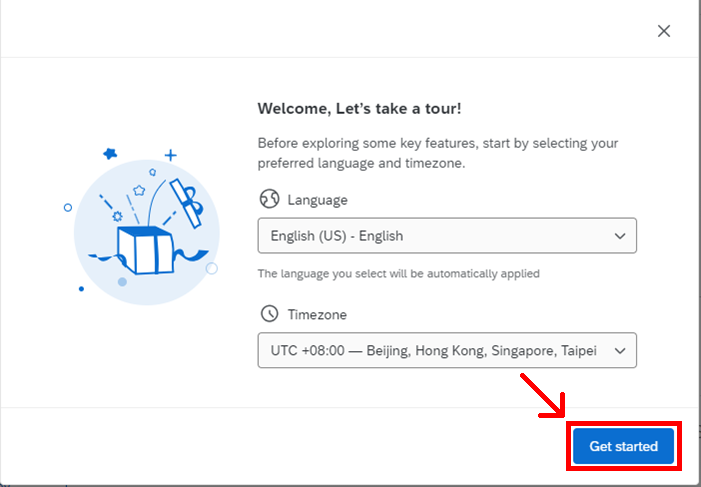Select the blue star in the illustration
This screenshot has height=487, width=701.
(x=110, y=154)
